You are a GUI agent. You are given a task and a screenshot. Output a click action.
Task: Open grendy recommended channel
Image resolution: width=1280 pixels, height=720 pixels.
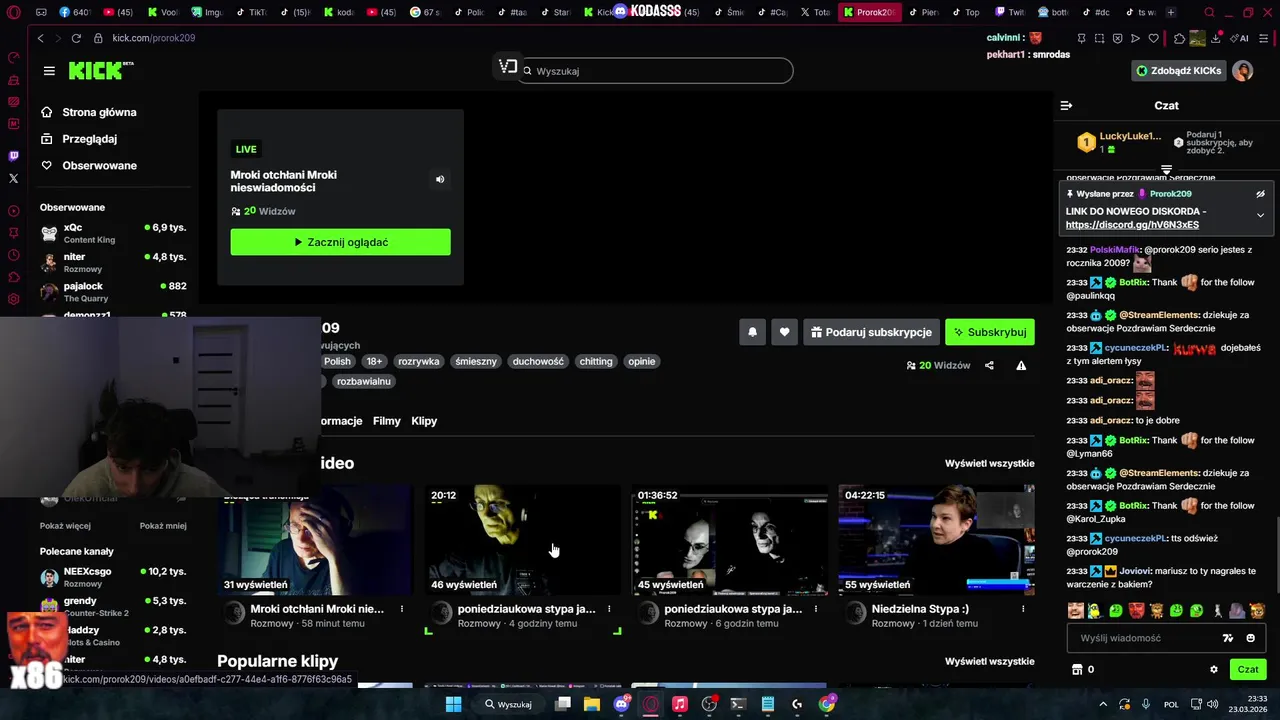tap(113, 607)
